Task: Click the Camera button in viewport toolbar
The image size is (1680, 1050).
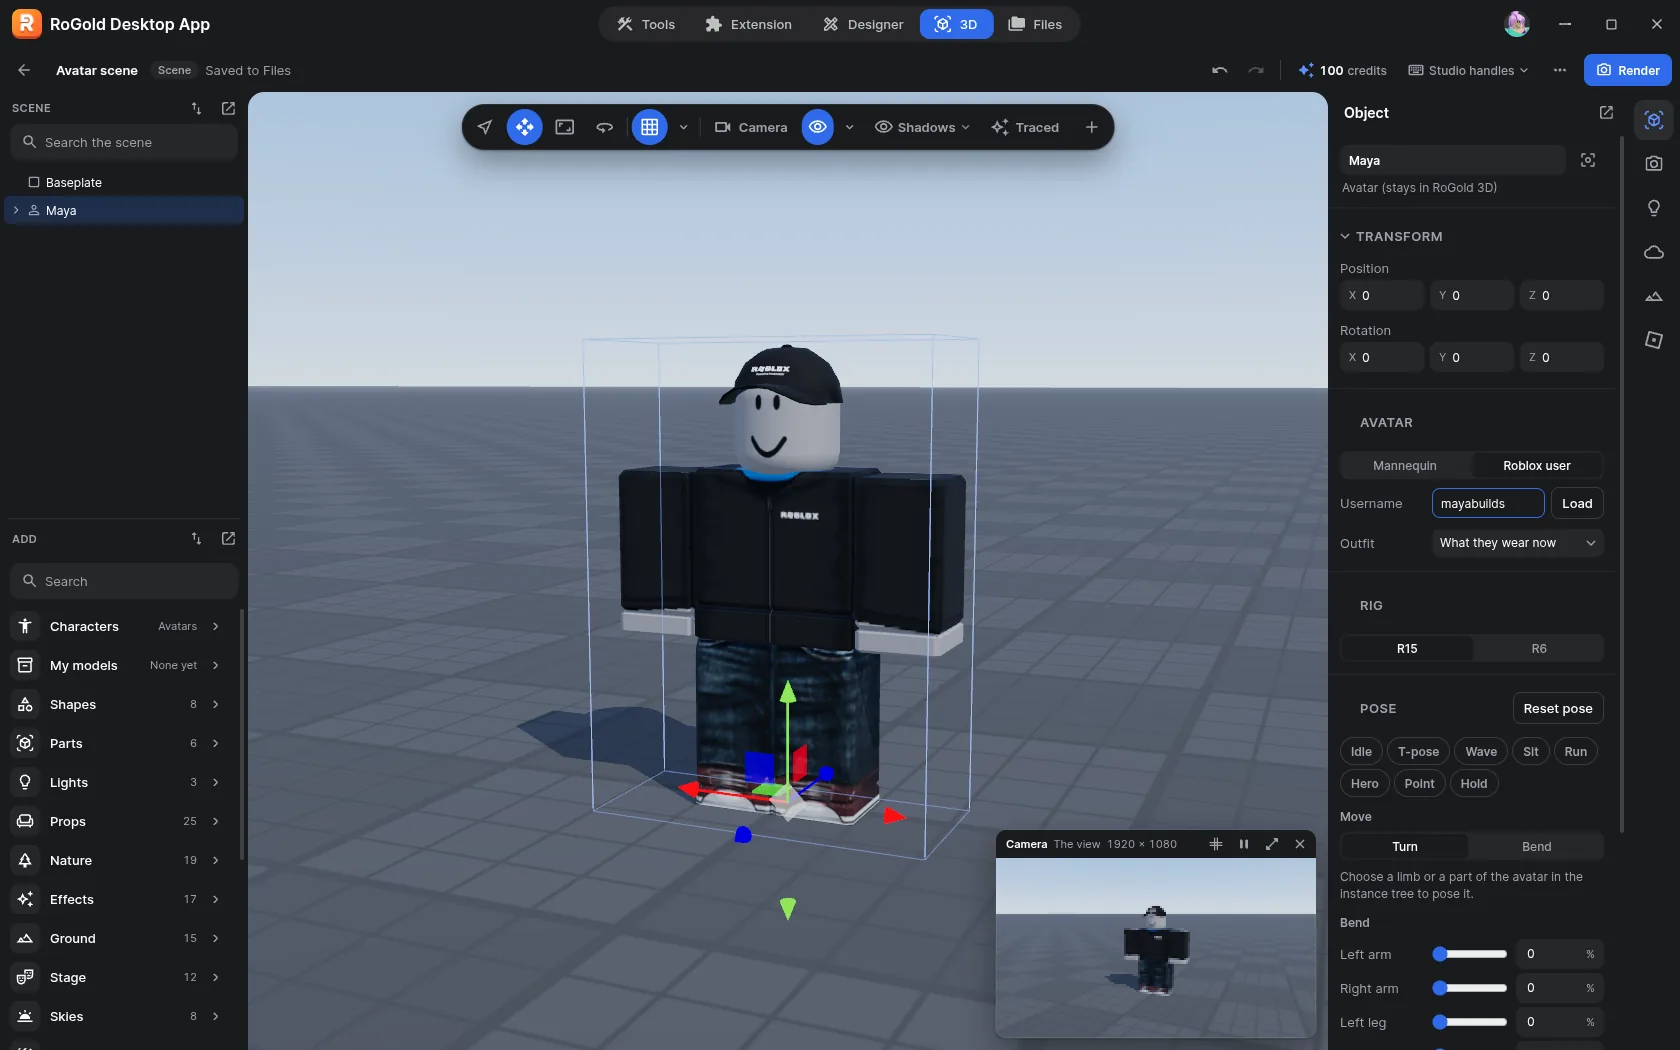Action: [x=751, y=127]
